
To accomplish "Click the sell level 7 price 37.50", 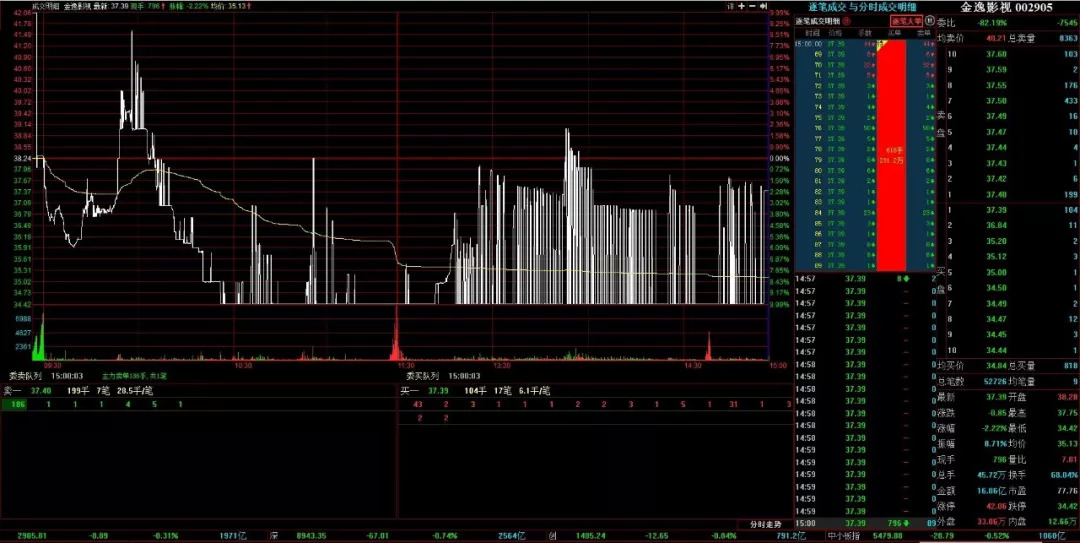I will point(997,101).
